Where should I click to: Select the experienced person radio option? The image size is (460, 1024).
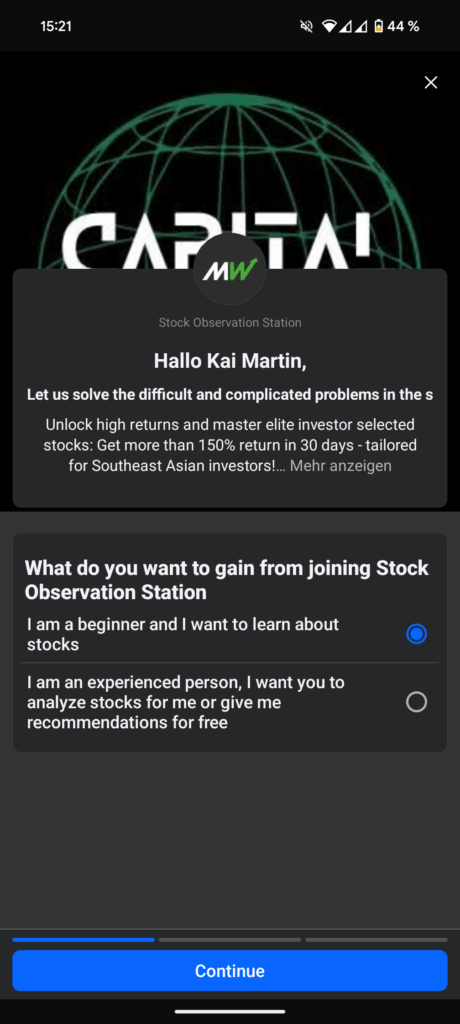point(416,702)
